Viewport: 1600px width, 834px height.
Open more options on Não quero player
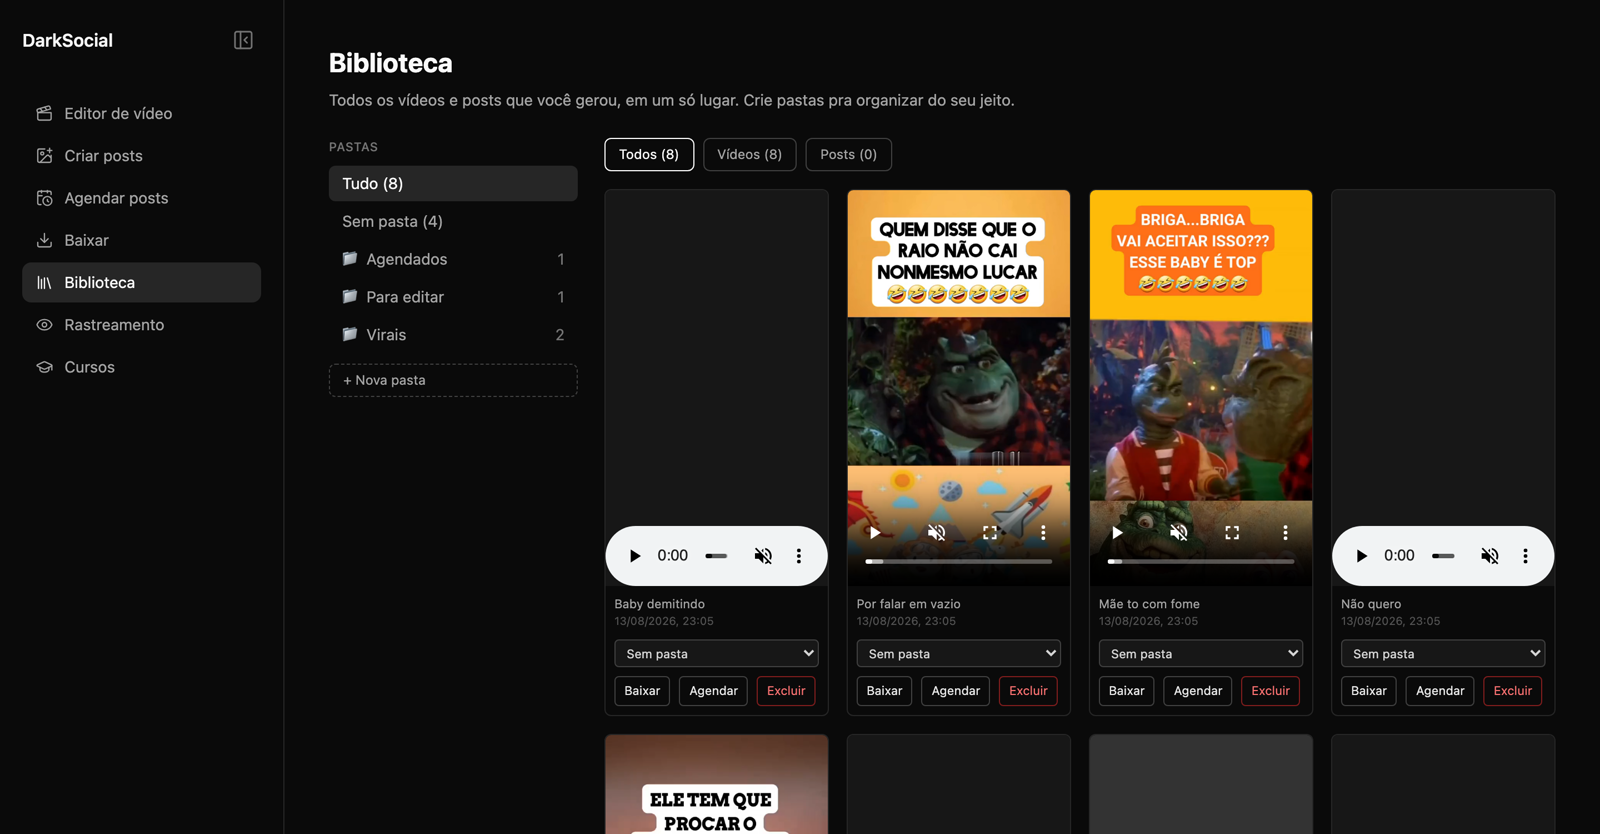point(1526,556)
